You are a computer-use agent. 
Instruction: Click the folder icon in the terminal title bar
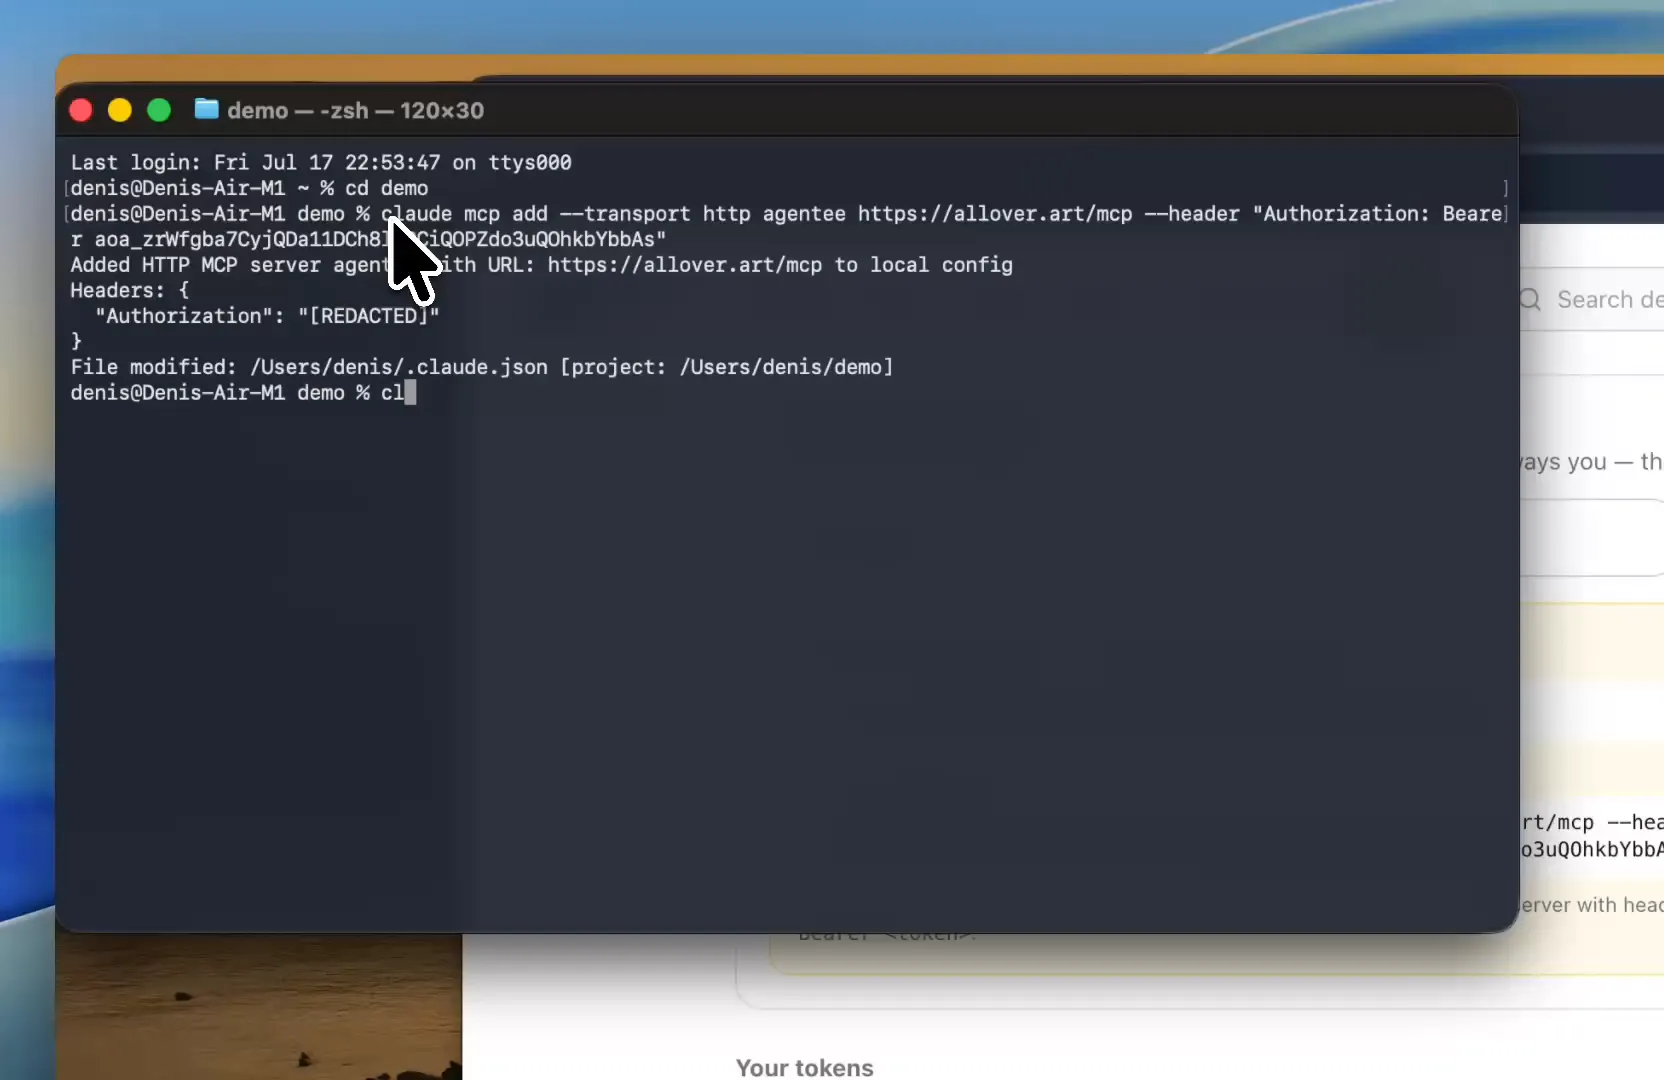tap(206, 109)
